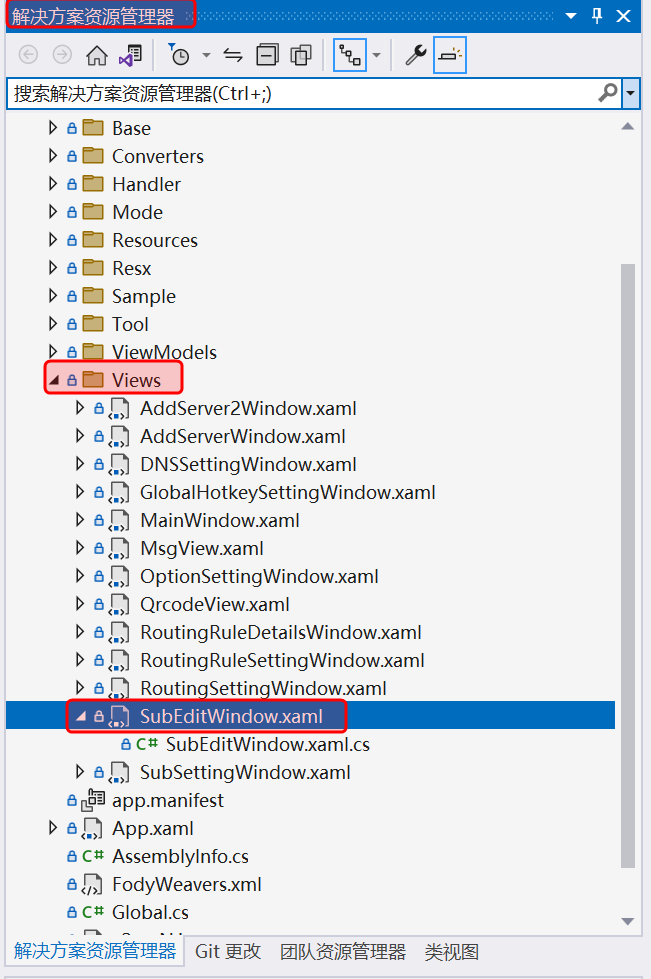The image size is (651, 979).
Task: Click Sync with Active Document icon
Action: [x=233, y=56]
